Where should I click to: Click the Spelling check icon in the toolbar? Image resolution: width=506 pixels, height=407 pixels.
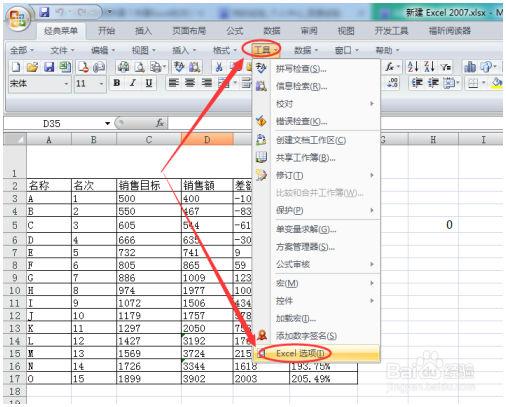point(179,67)
